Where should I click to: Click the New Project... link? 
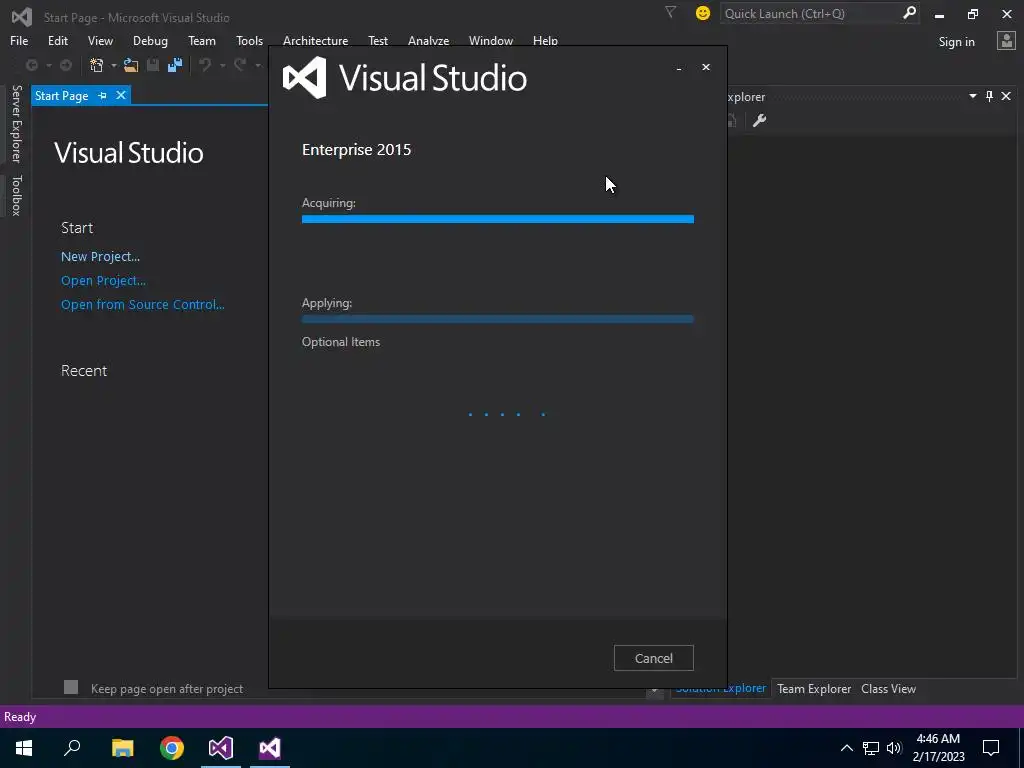[x=101, y=257]
